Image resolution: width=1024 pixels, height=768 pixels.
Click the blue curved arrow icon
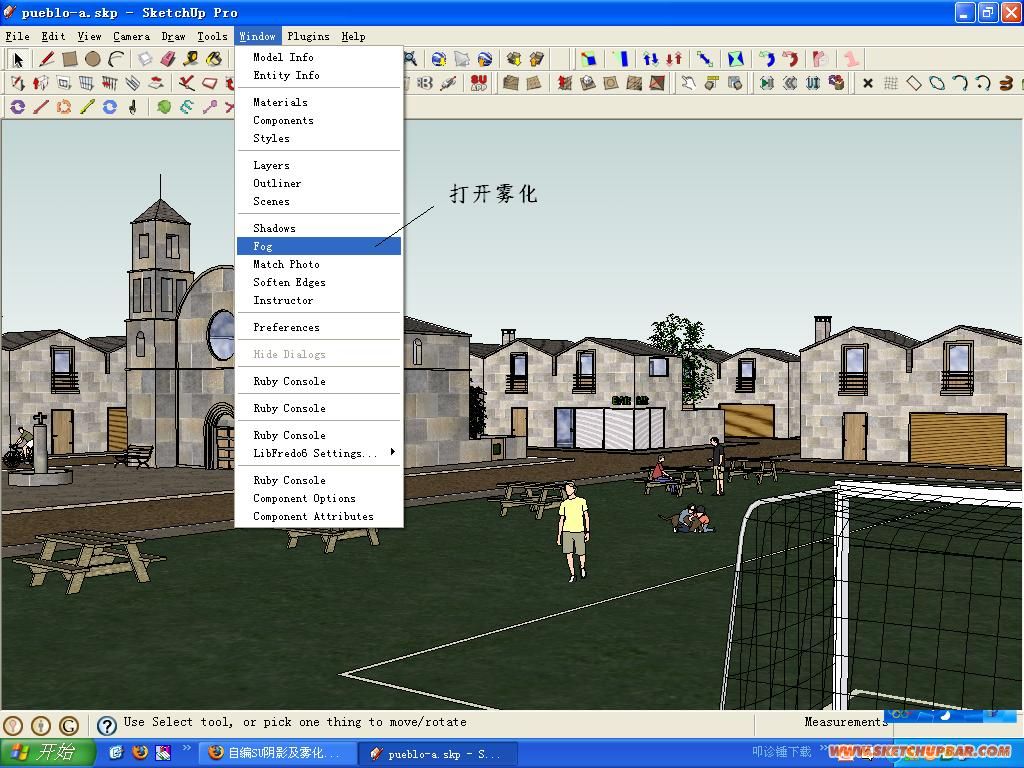767,59
